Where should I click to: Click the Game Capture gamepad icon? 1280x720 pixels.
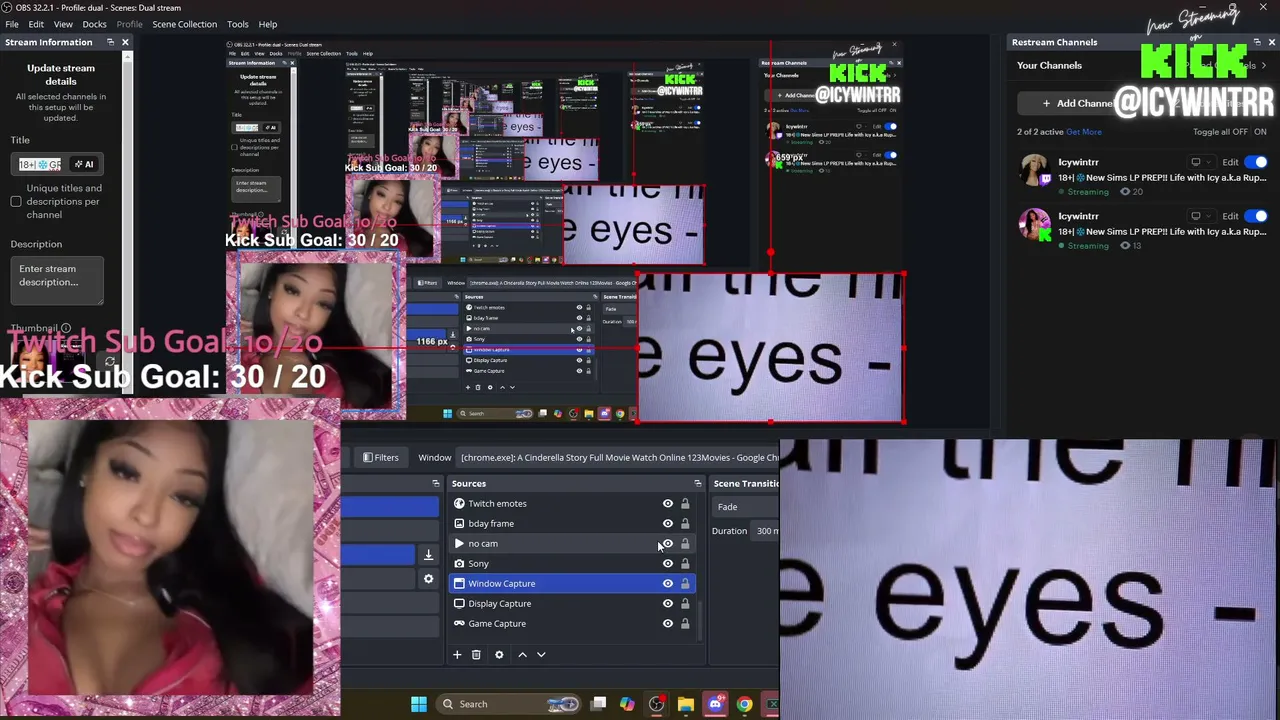click(459, 623)
